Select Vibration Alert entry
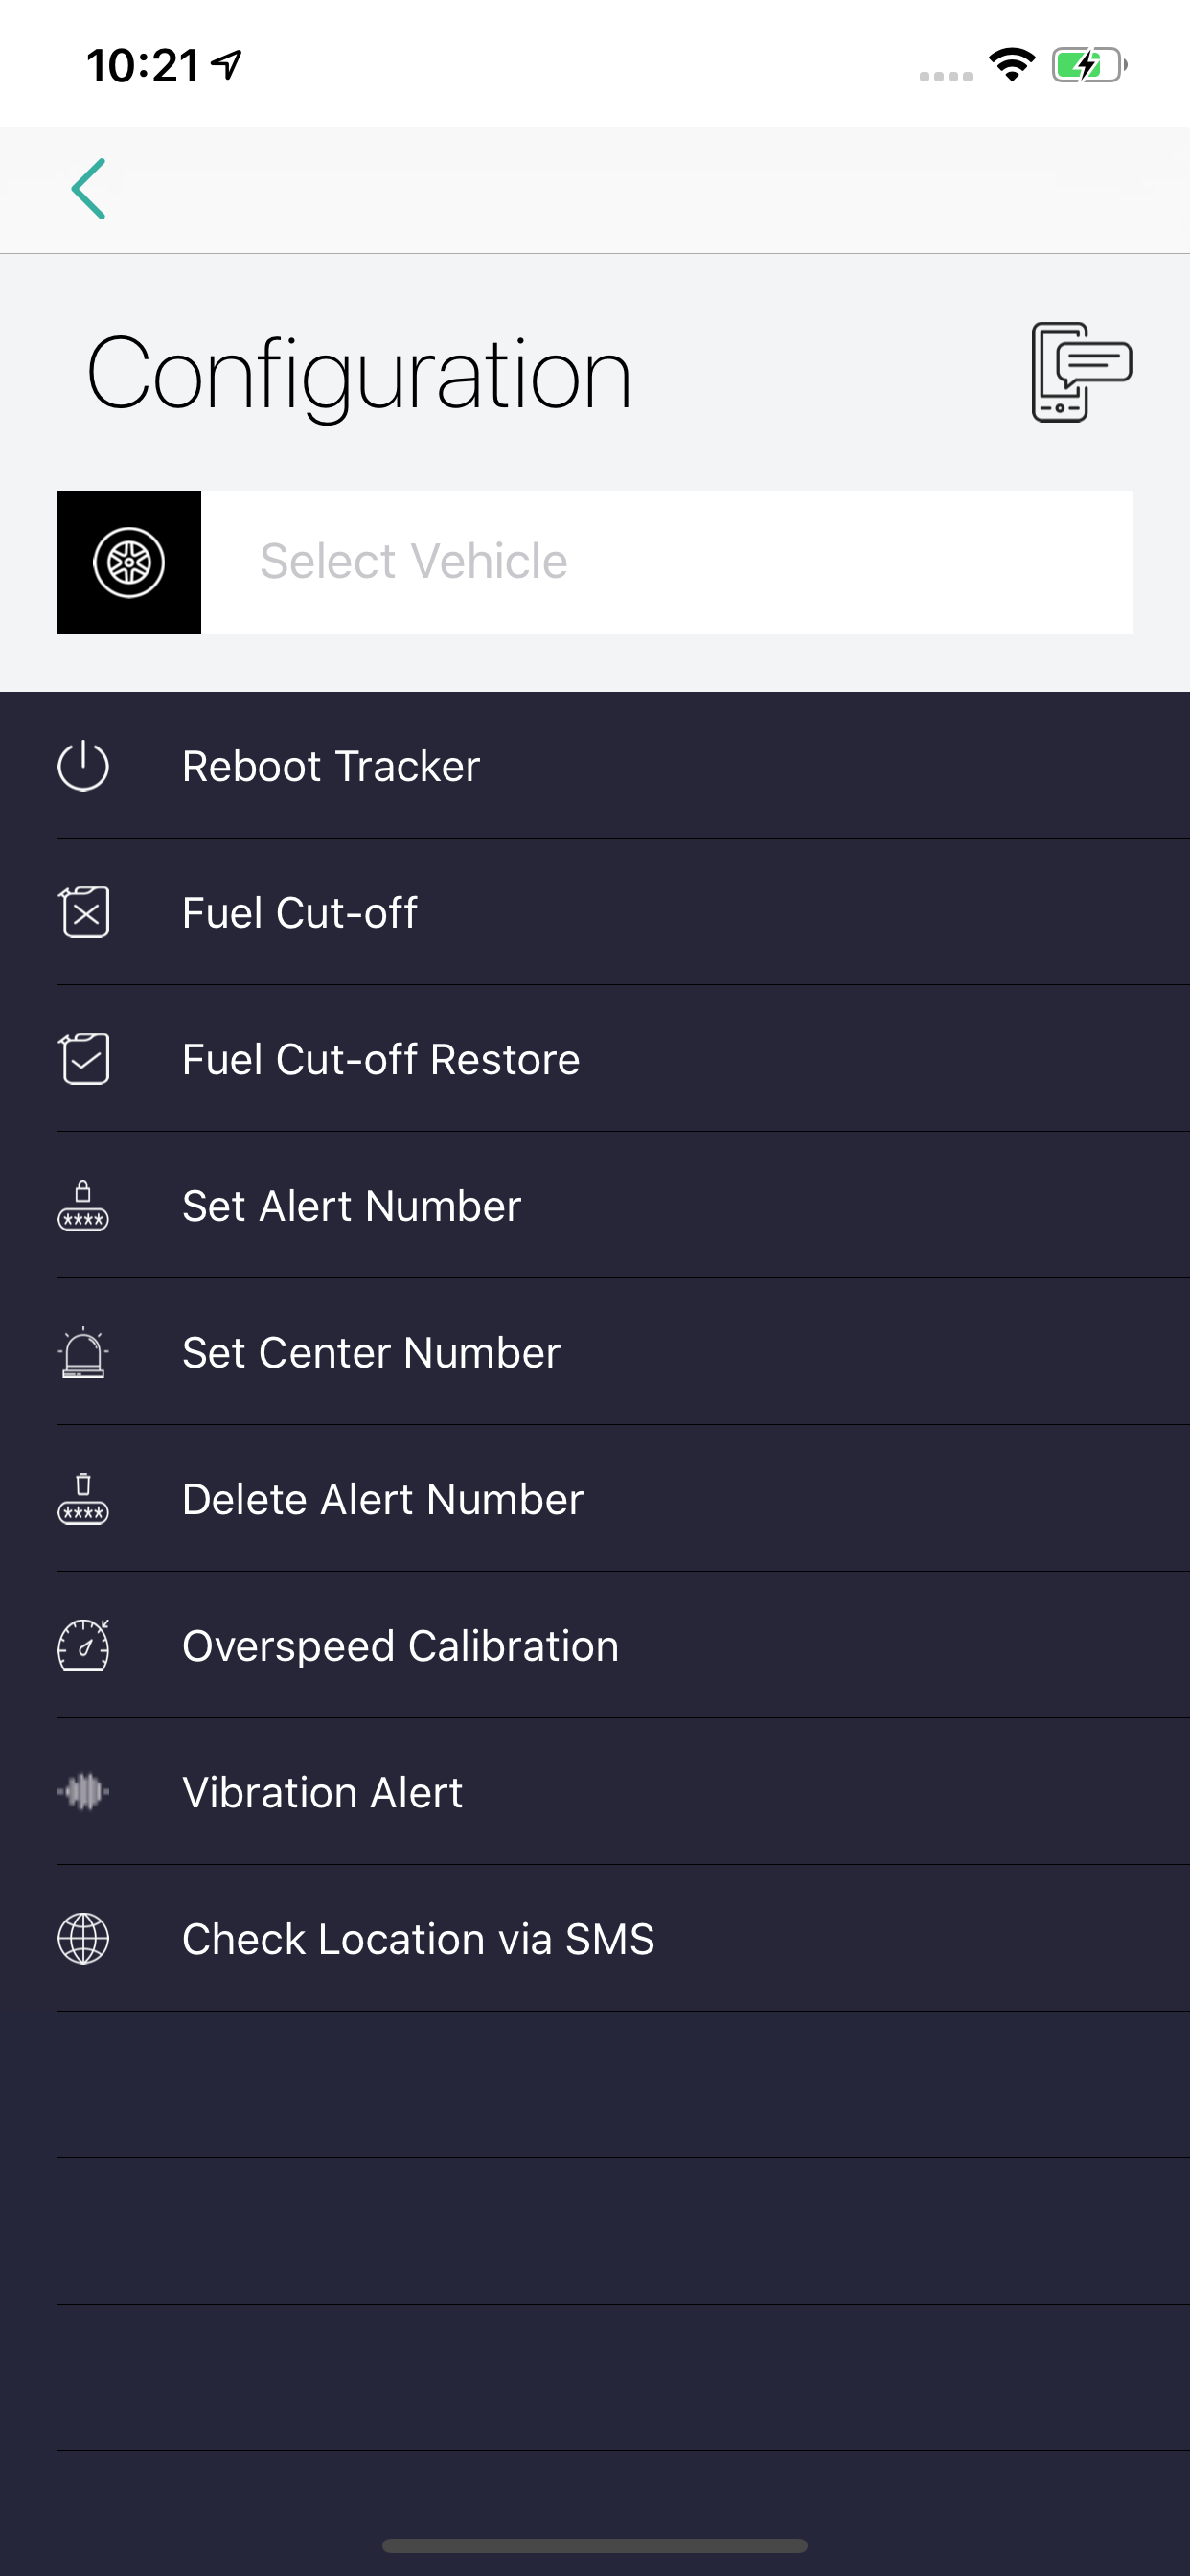 pyautogui.click(x=322, y=1793)
